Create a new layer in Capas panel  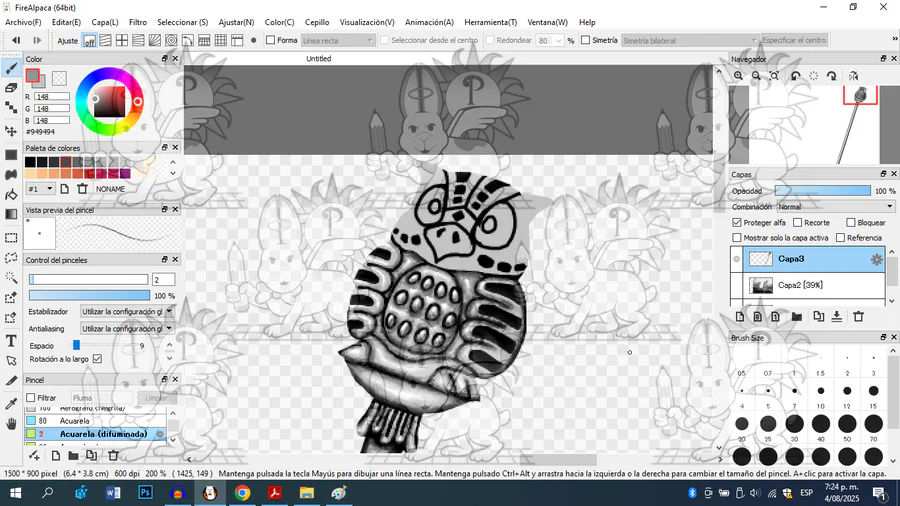point(740,317)
